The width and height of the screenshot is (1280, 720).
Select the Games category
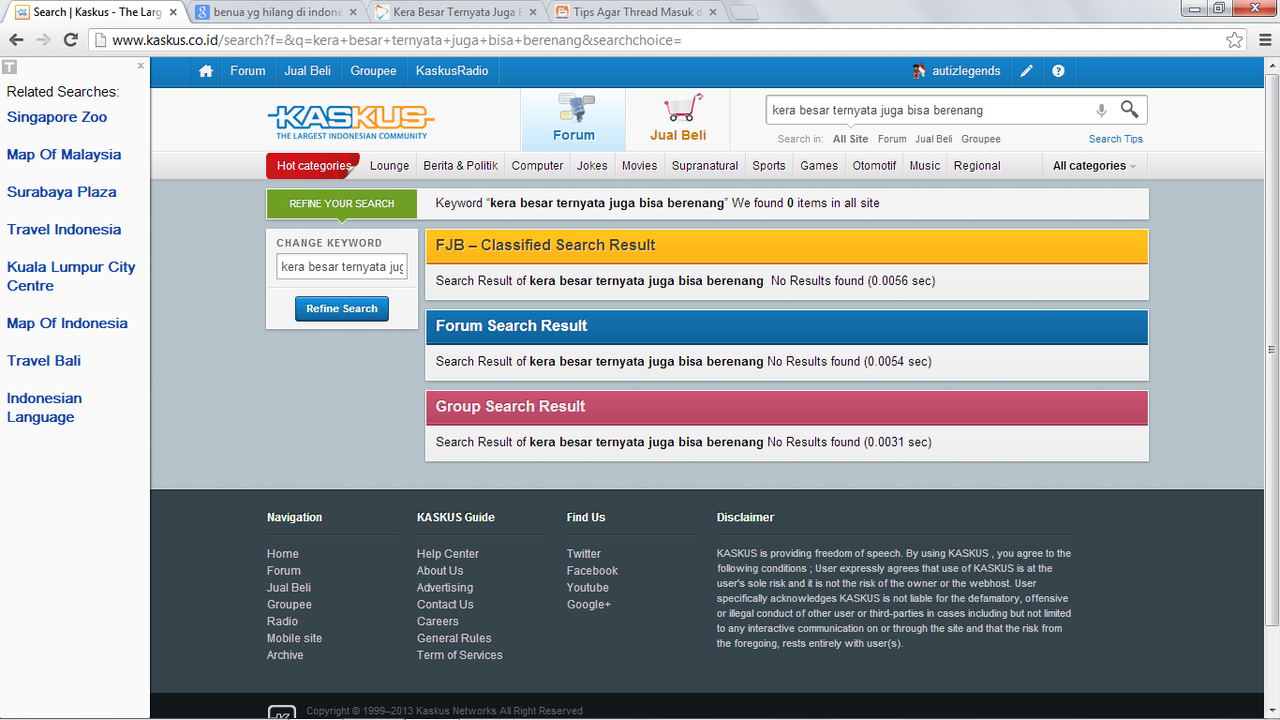tap(819, 166)
